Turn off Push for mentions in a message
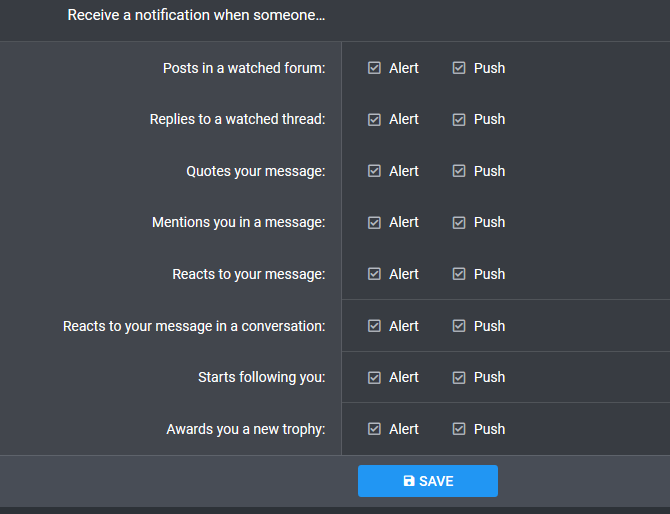The height and width of the screenshot is (514, 670). (x=459, y=223)
